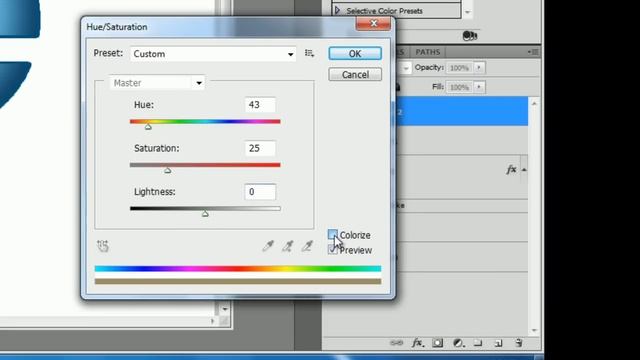Confirm with the OK button

(355, 53)
